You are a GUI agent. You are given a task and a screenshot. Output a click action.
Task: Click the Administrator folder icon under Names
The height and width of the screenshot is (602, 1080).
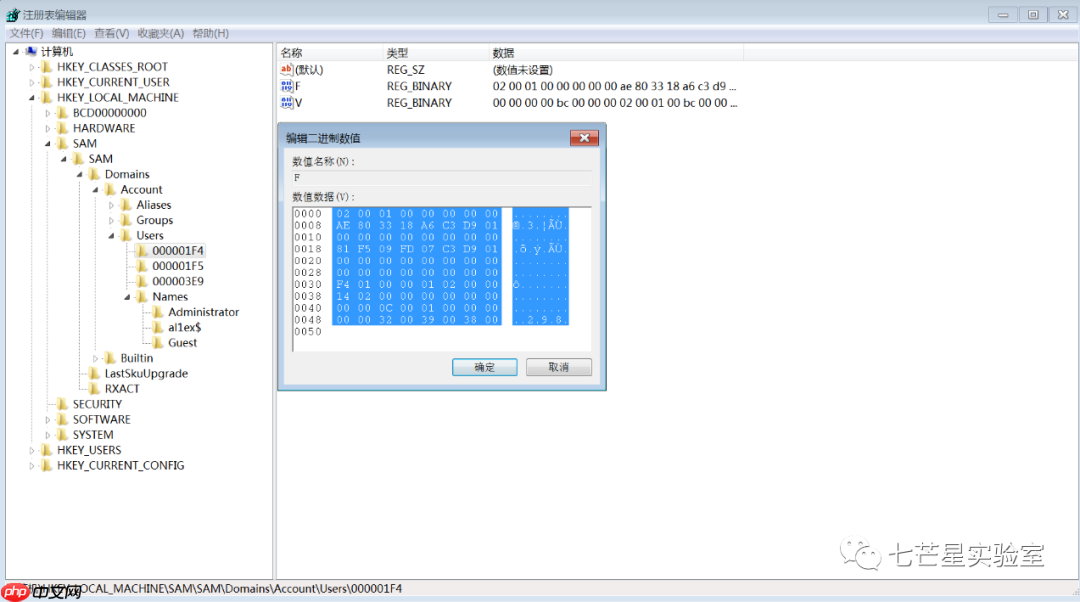tap(156, 312)
